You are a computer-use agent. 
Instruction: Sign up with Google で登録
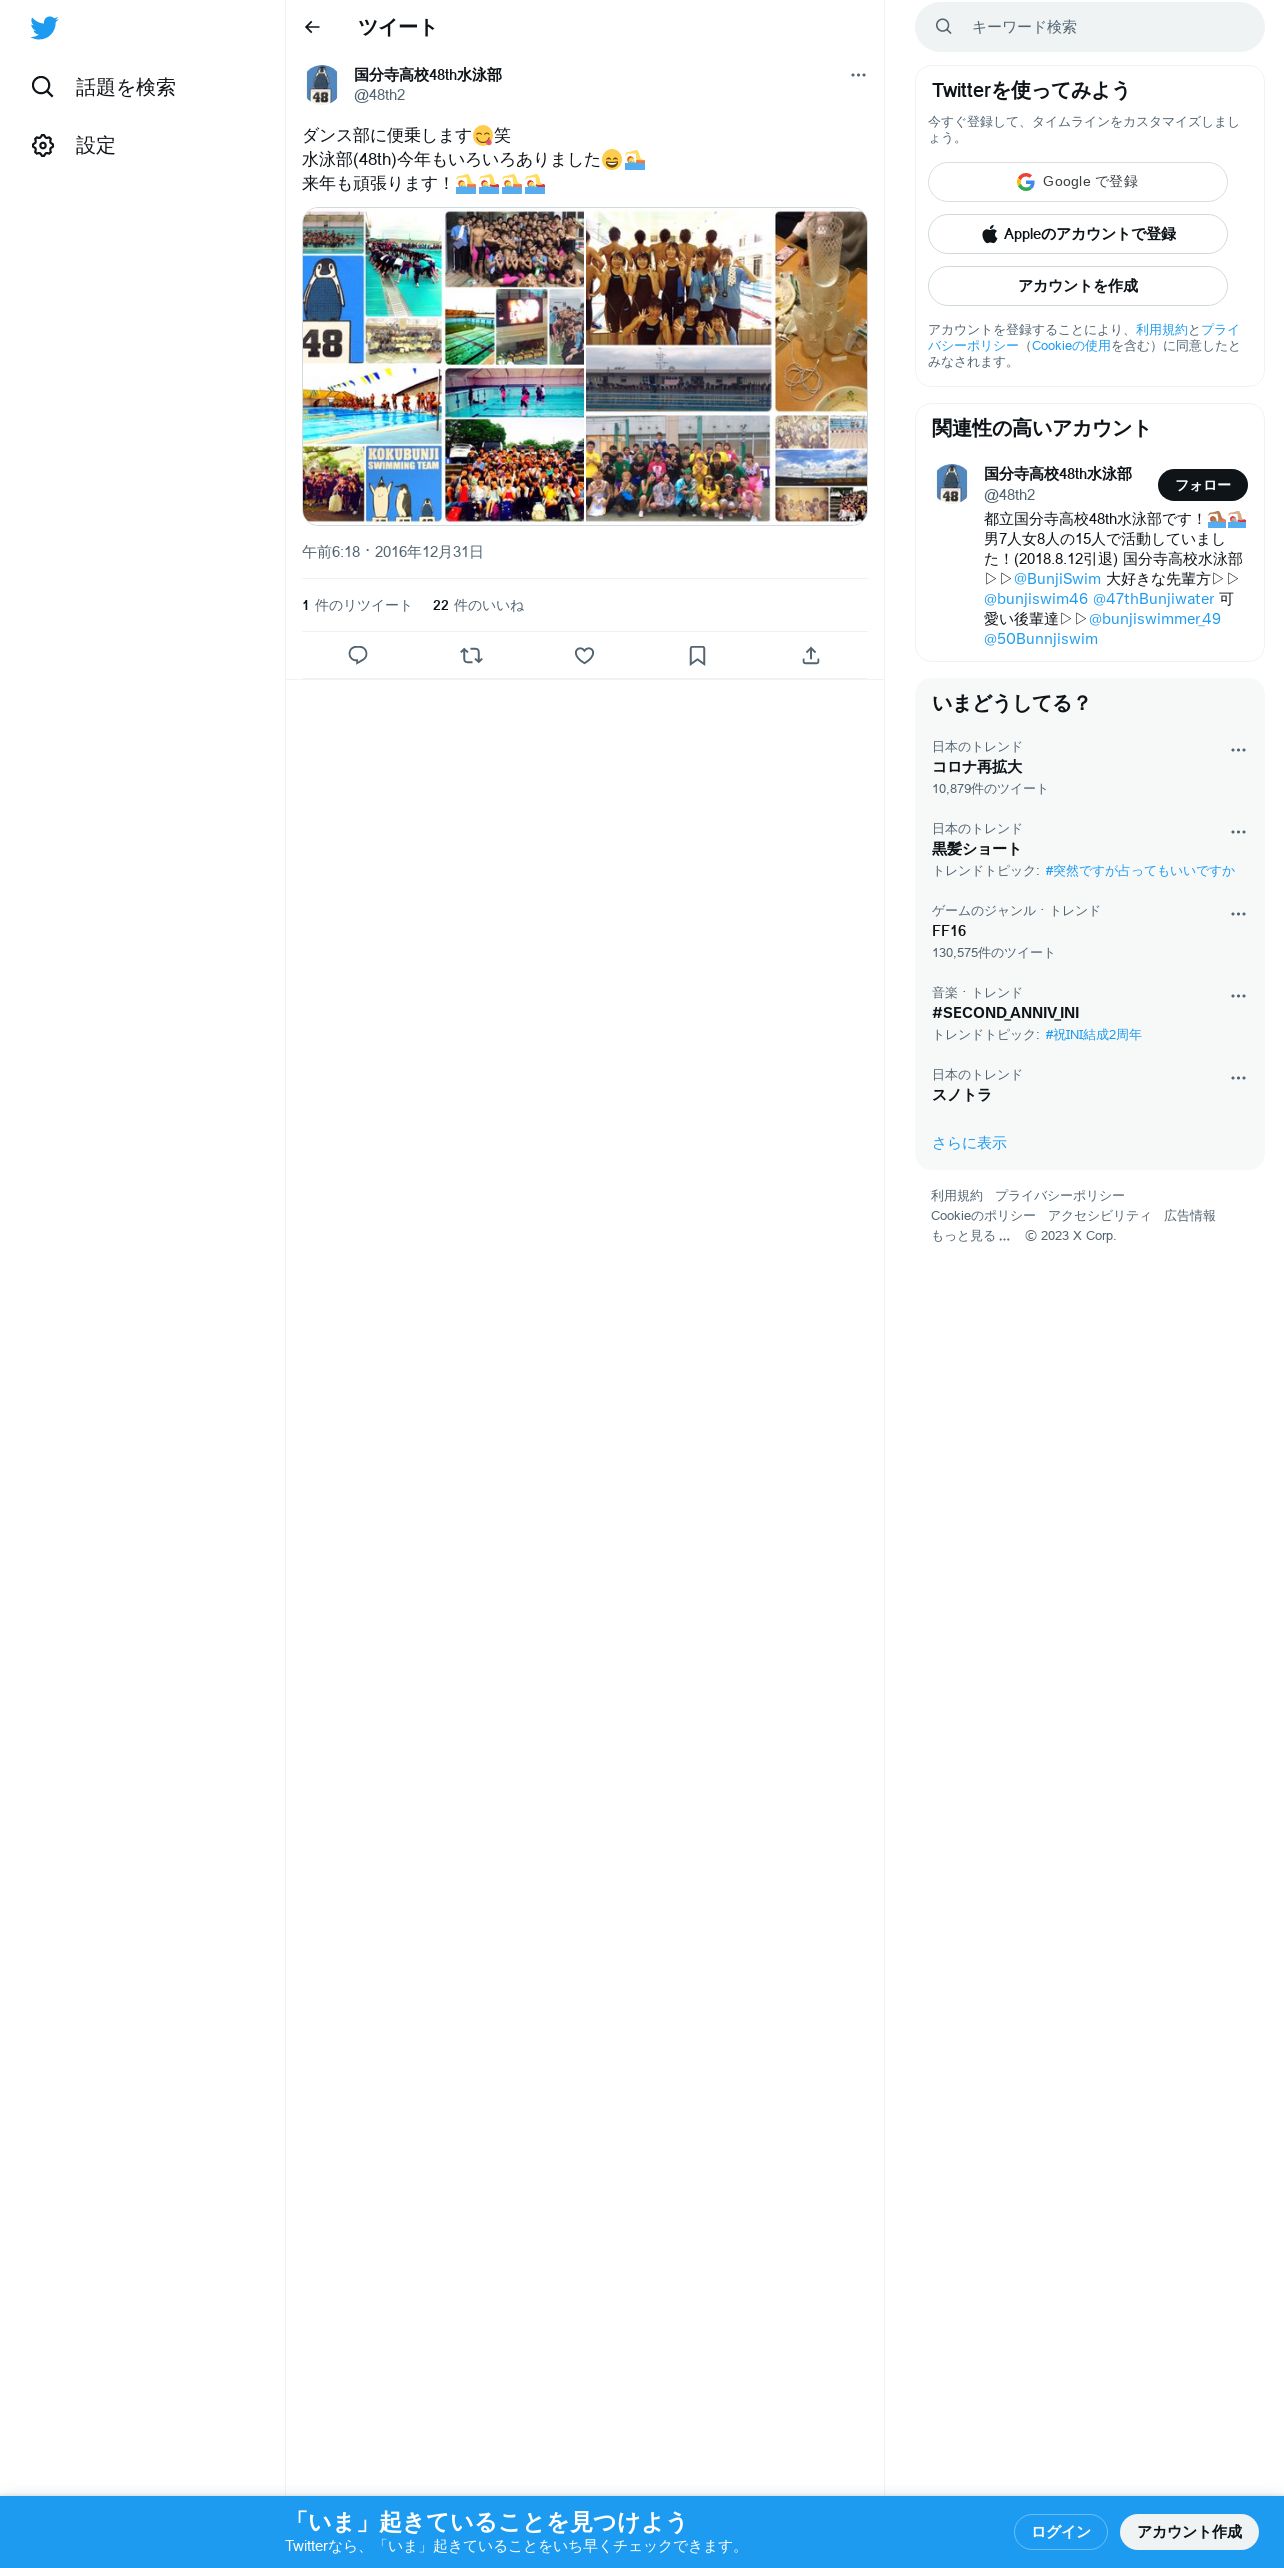point(1078,182)
